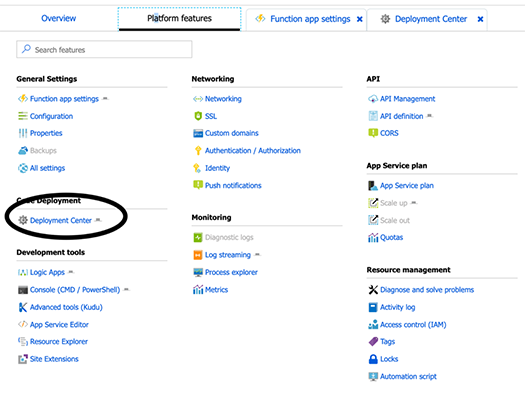
Task: Open the Function app settings link
Action: (x=64, y=99)
